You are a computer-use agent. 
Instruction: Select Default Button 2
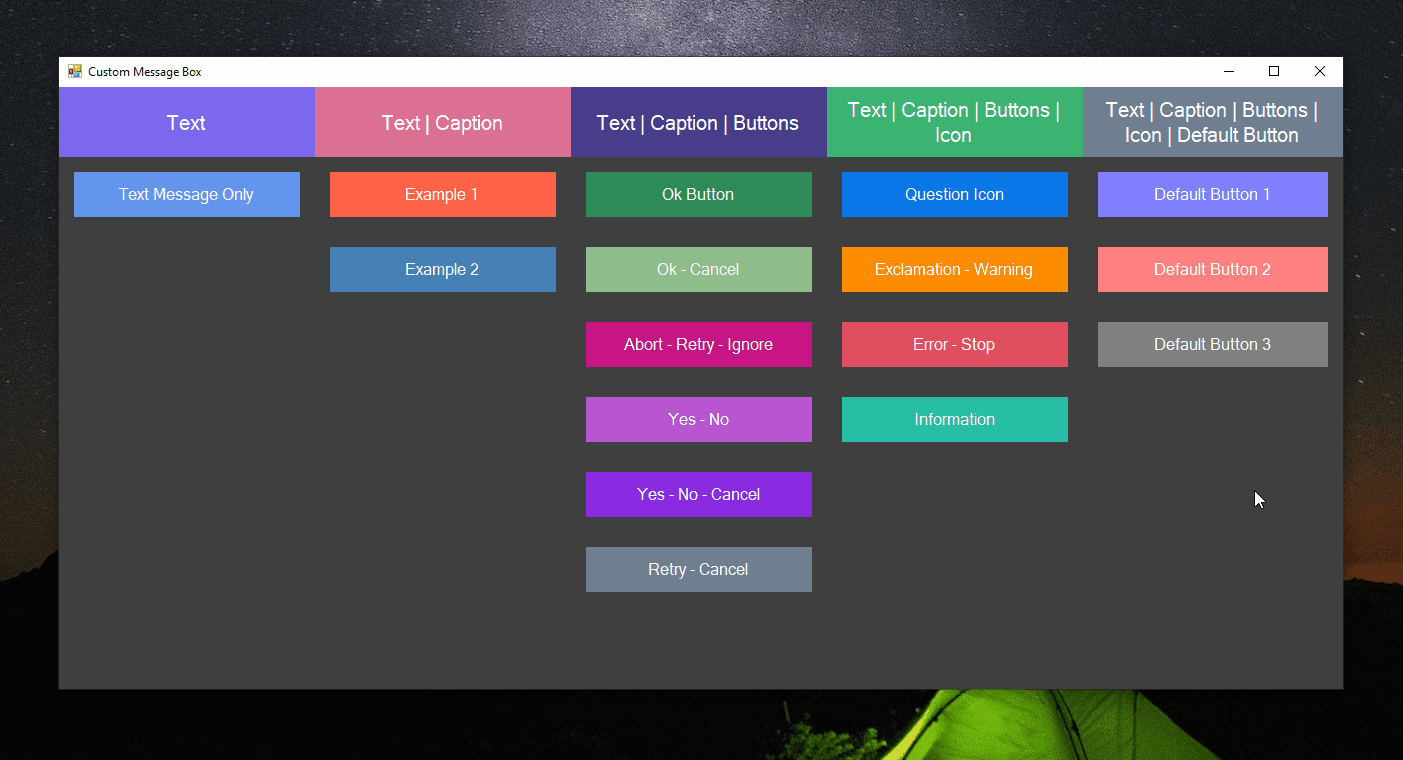click(1212, 269)
